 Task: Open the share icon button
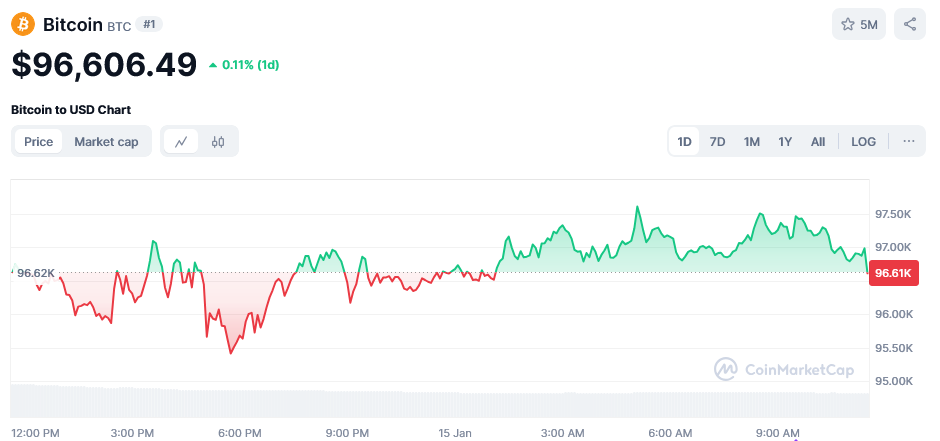[909, 25]
